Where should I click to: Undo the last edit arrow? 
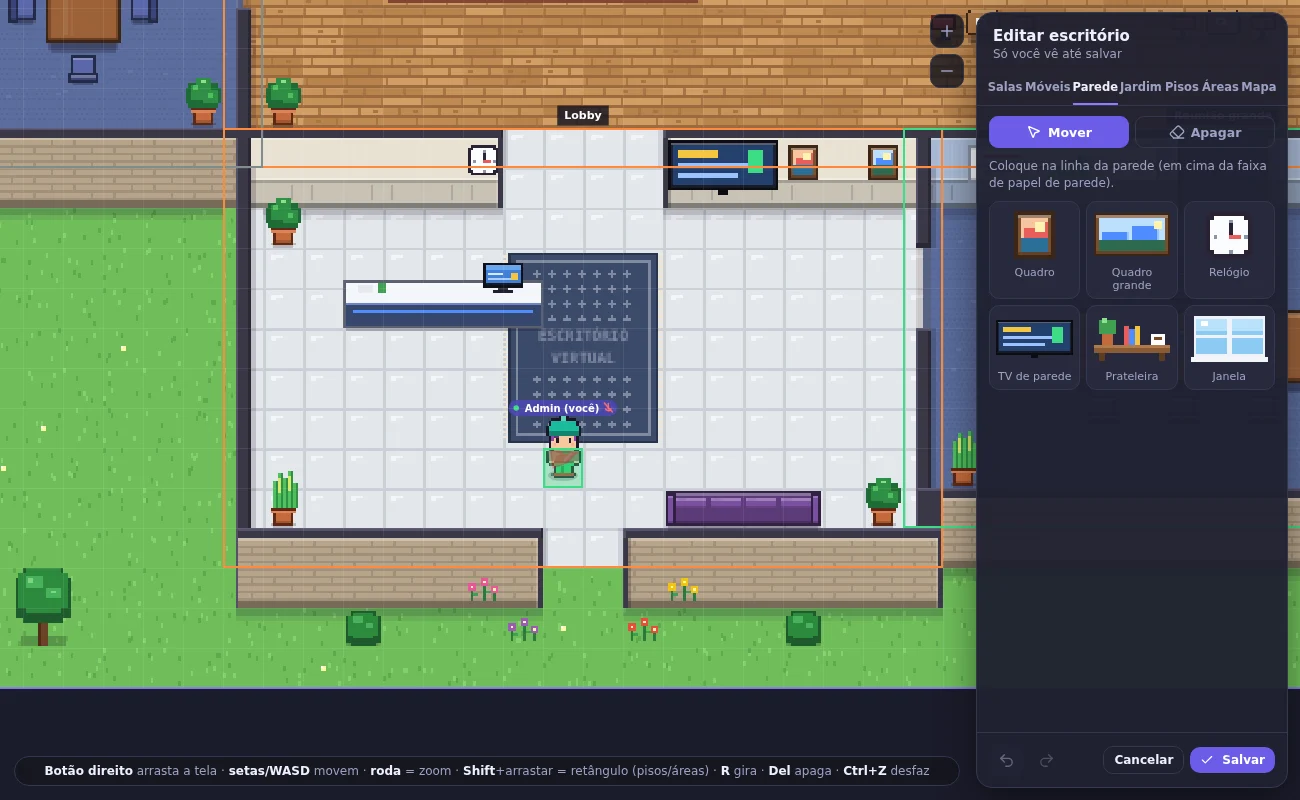1006,760
